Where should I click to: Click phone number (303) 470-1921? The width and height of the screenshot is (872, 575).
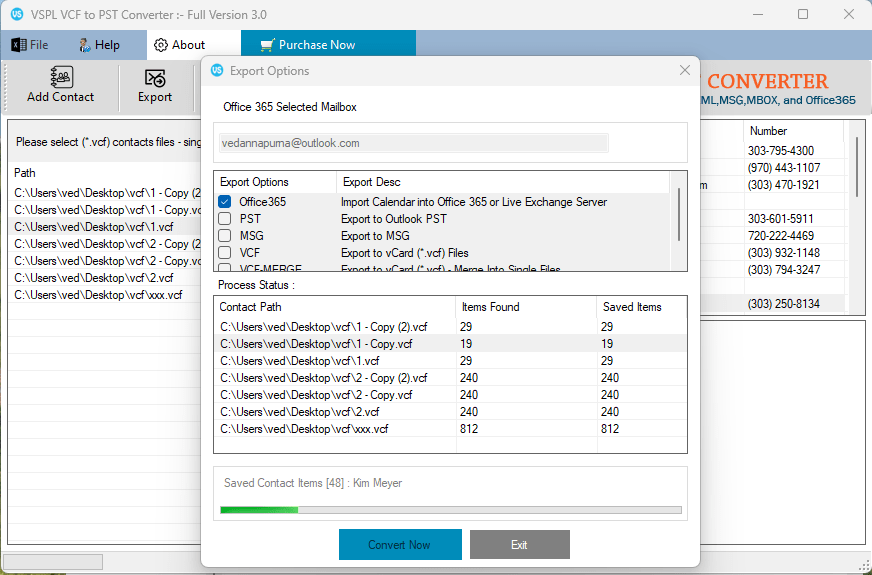tap(784, 185)
